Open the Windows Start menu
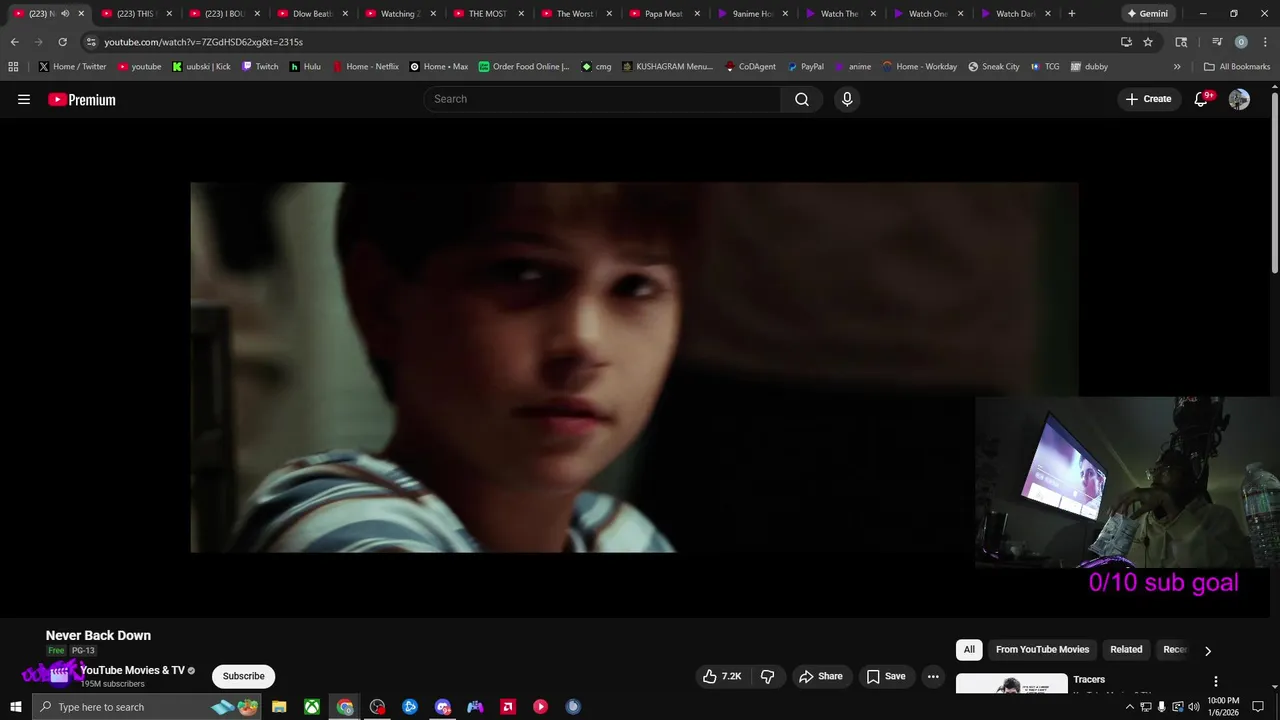Screen dimensions: 1280x720 tap(15, 707)
